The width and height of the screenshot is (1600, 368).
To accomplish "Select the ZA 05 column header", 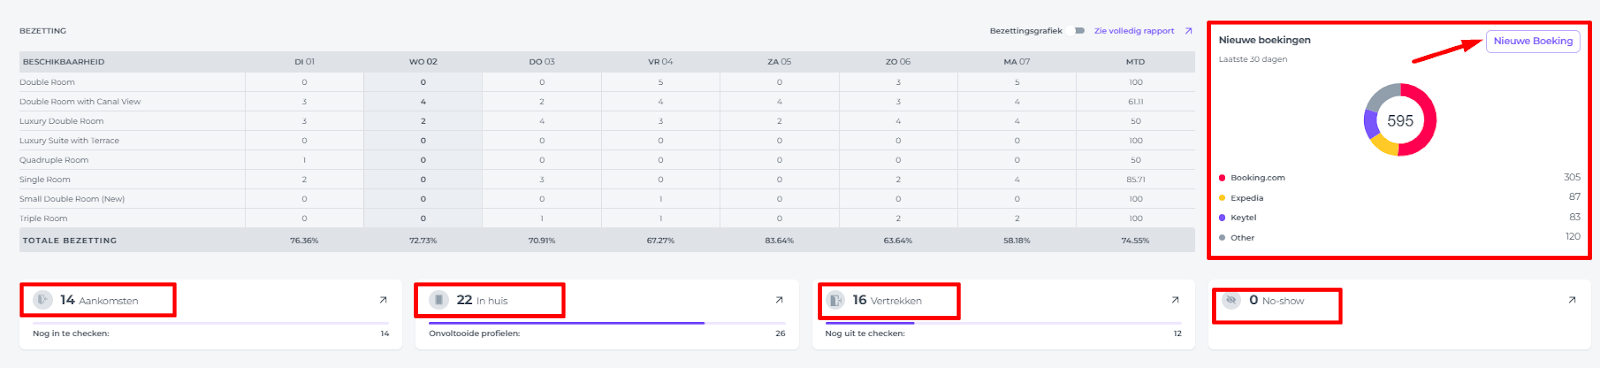I will pyautogui.click(x=779, y=62).
